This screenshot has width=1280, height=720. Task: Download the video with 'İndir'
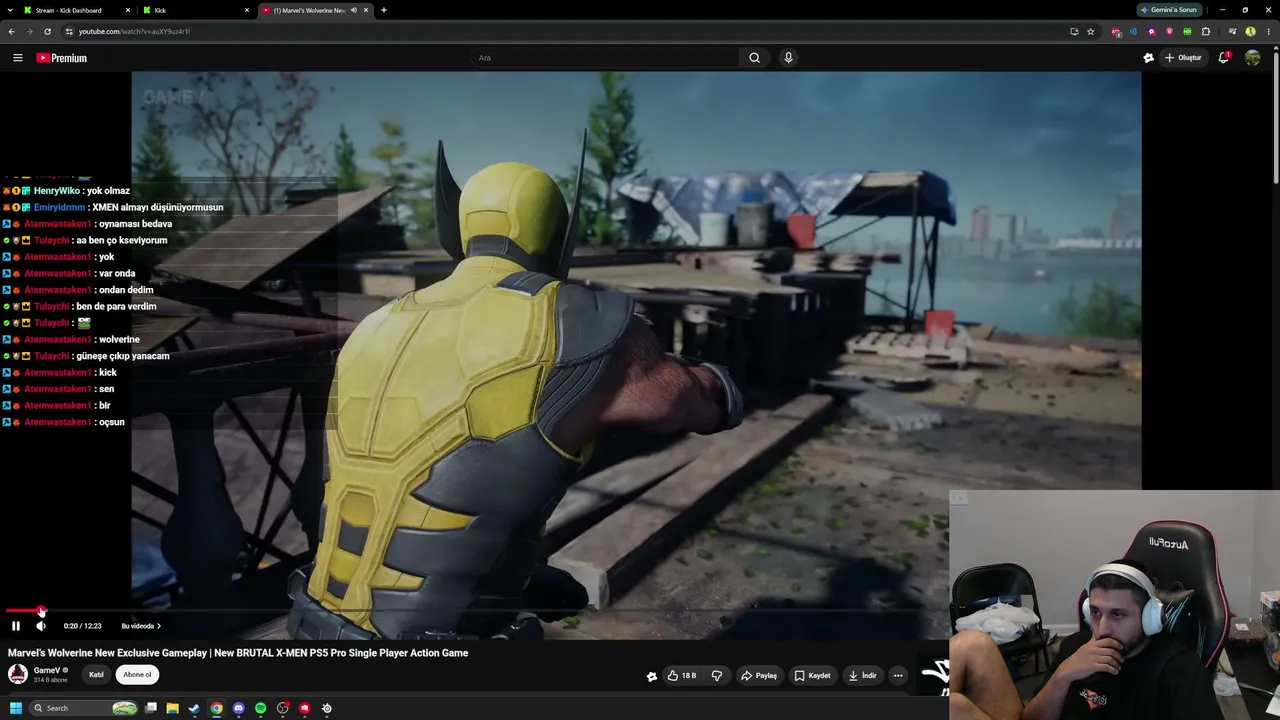pos(863,676)
